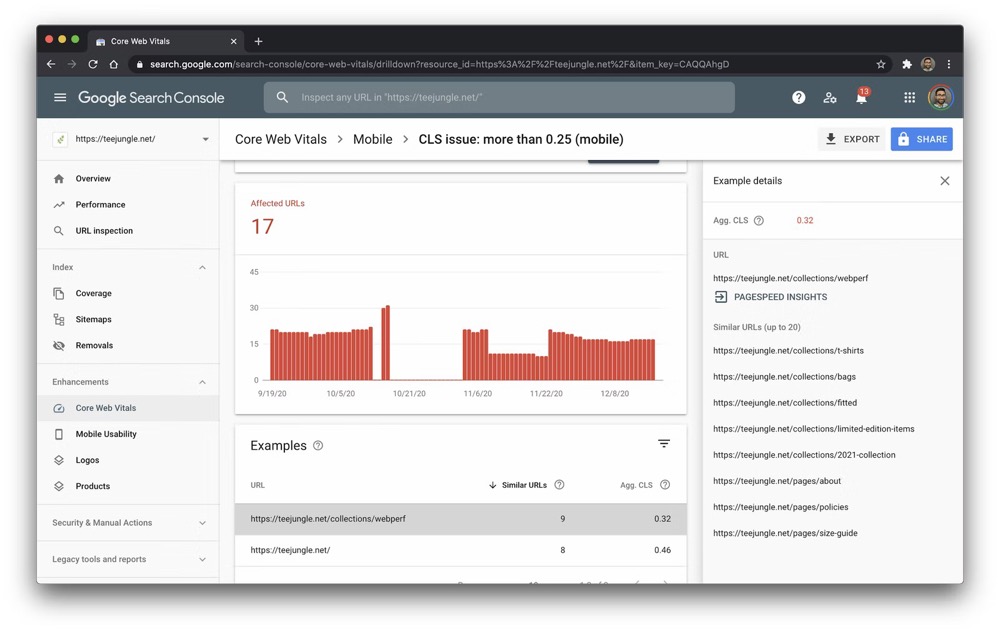Go back in browser history
This screenshot has height=632, width=1000.
point(51,64)
